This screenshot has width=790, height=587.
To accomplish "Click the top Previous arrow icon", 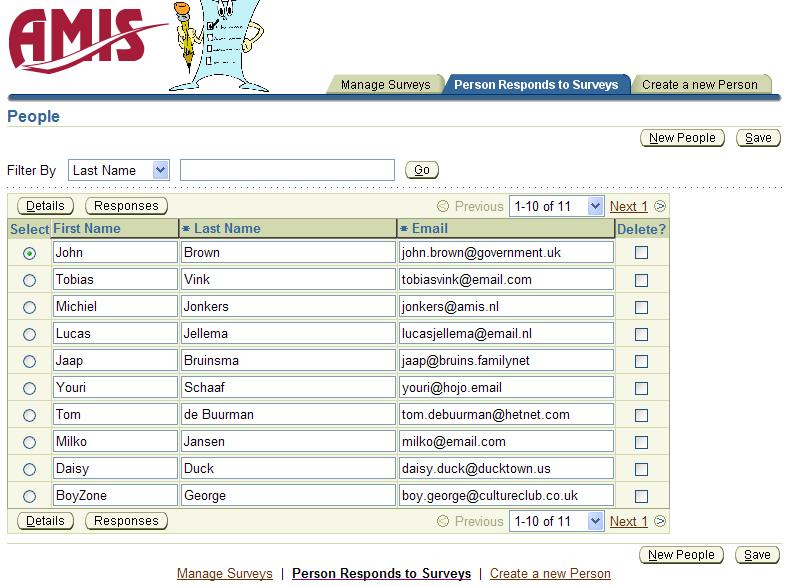I will point(443,207).
